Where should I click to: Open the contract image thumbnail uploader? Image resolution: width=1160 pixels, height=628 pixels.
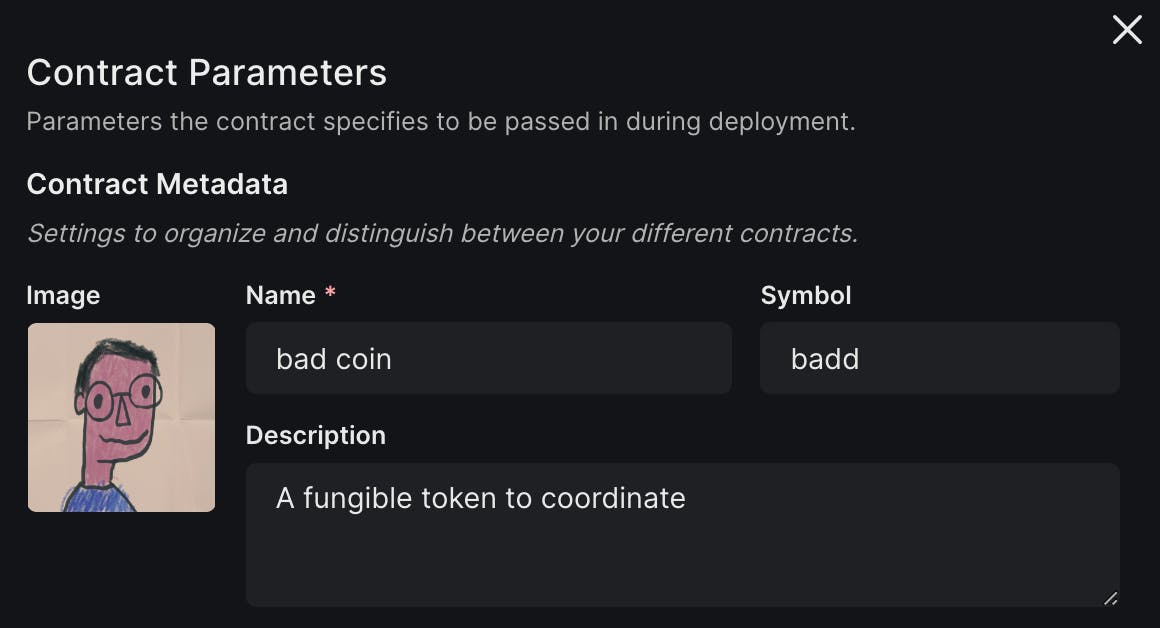click(121, 417)
